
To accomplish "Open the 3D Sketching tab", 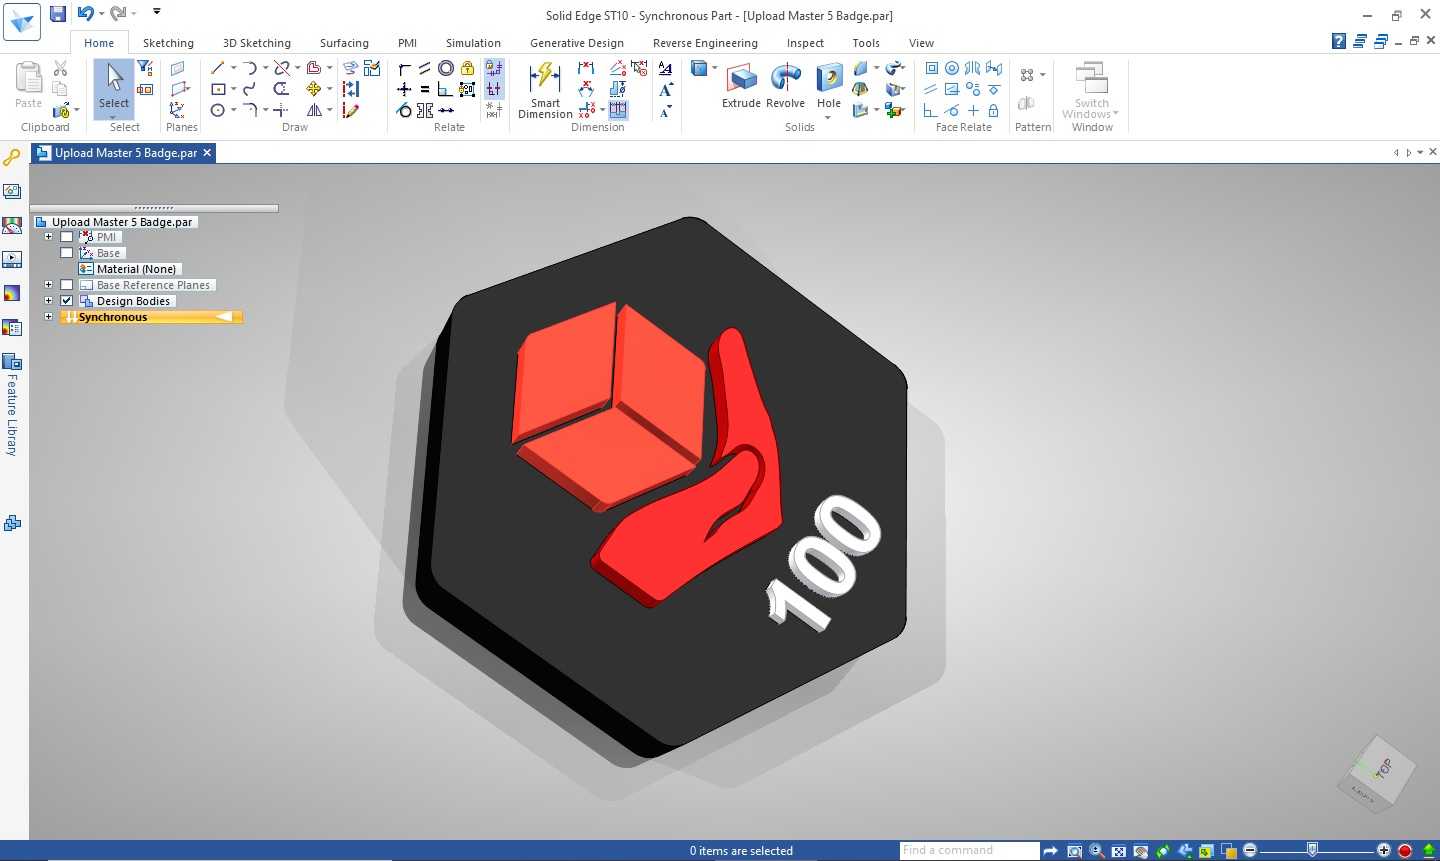I will coord(257,43).
